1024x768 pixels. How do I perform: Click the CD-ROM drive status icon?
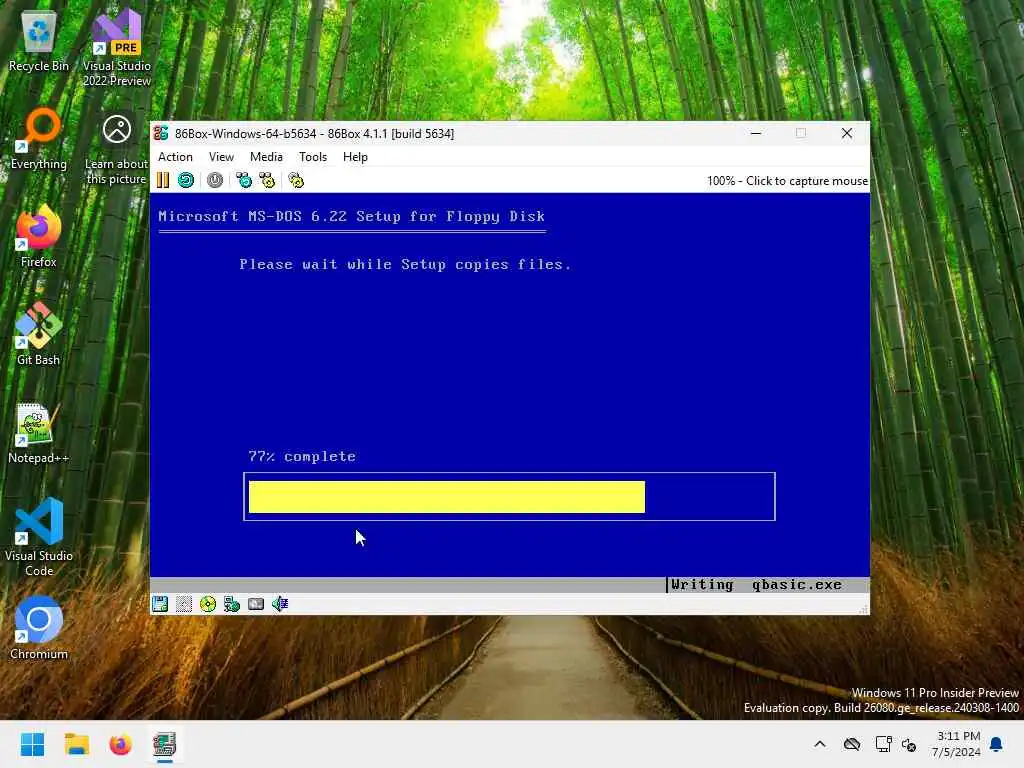pos(208,604)
